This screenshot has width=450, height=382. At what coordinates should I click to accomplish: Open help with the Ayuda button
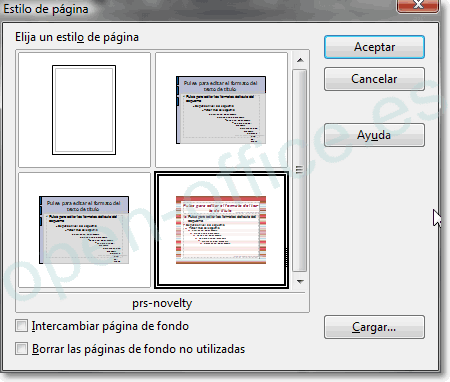374,135
